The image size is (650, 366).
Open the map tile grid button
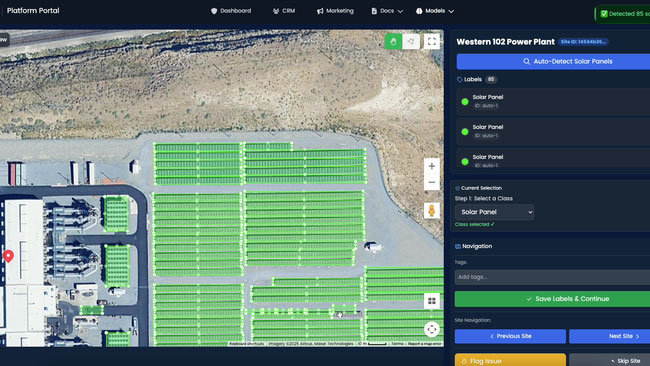coord(432,301)
